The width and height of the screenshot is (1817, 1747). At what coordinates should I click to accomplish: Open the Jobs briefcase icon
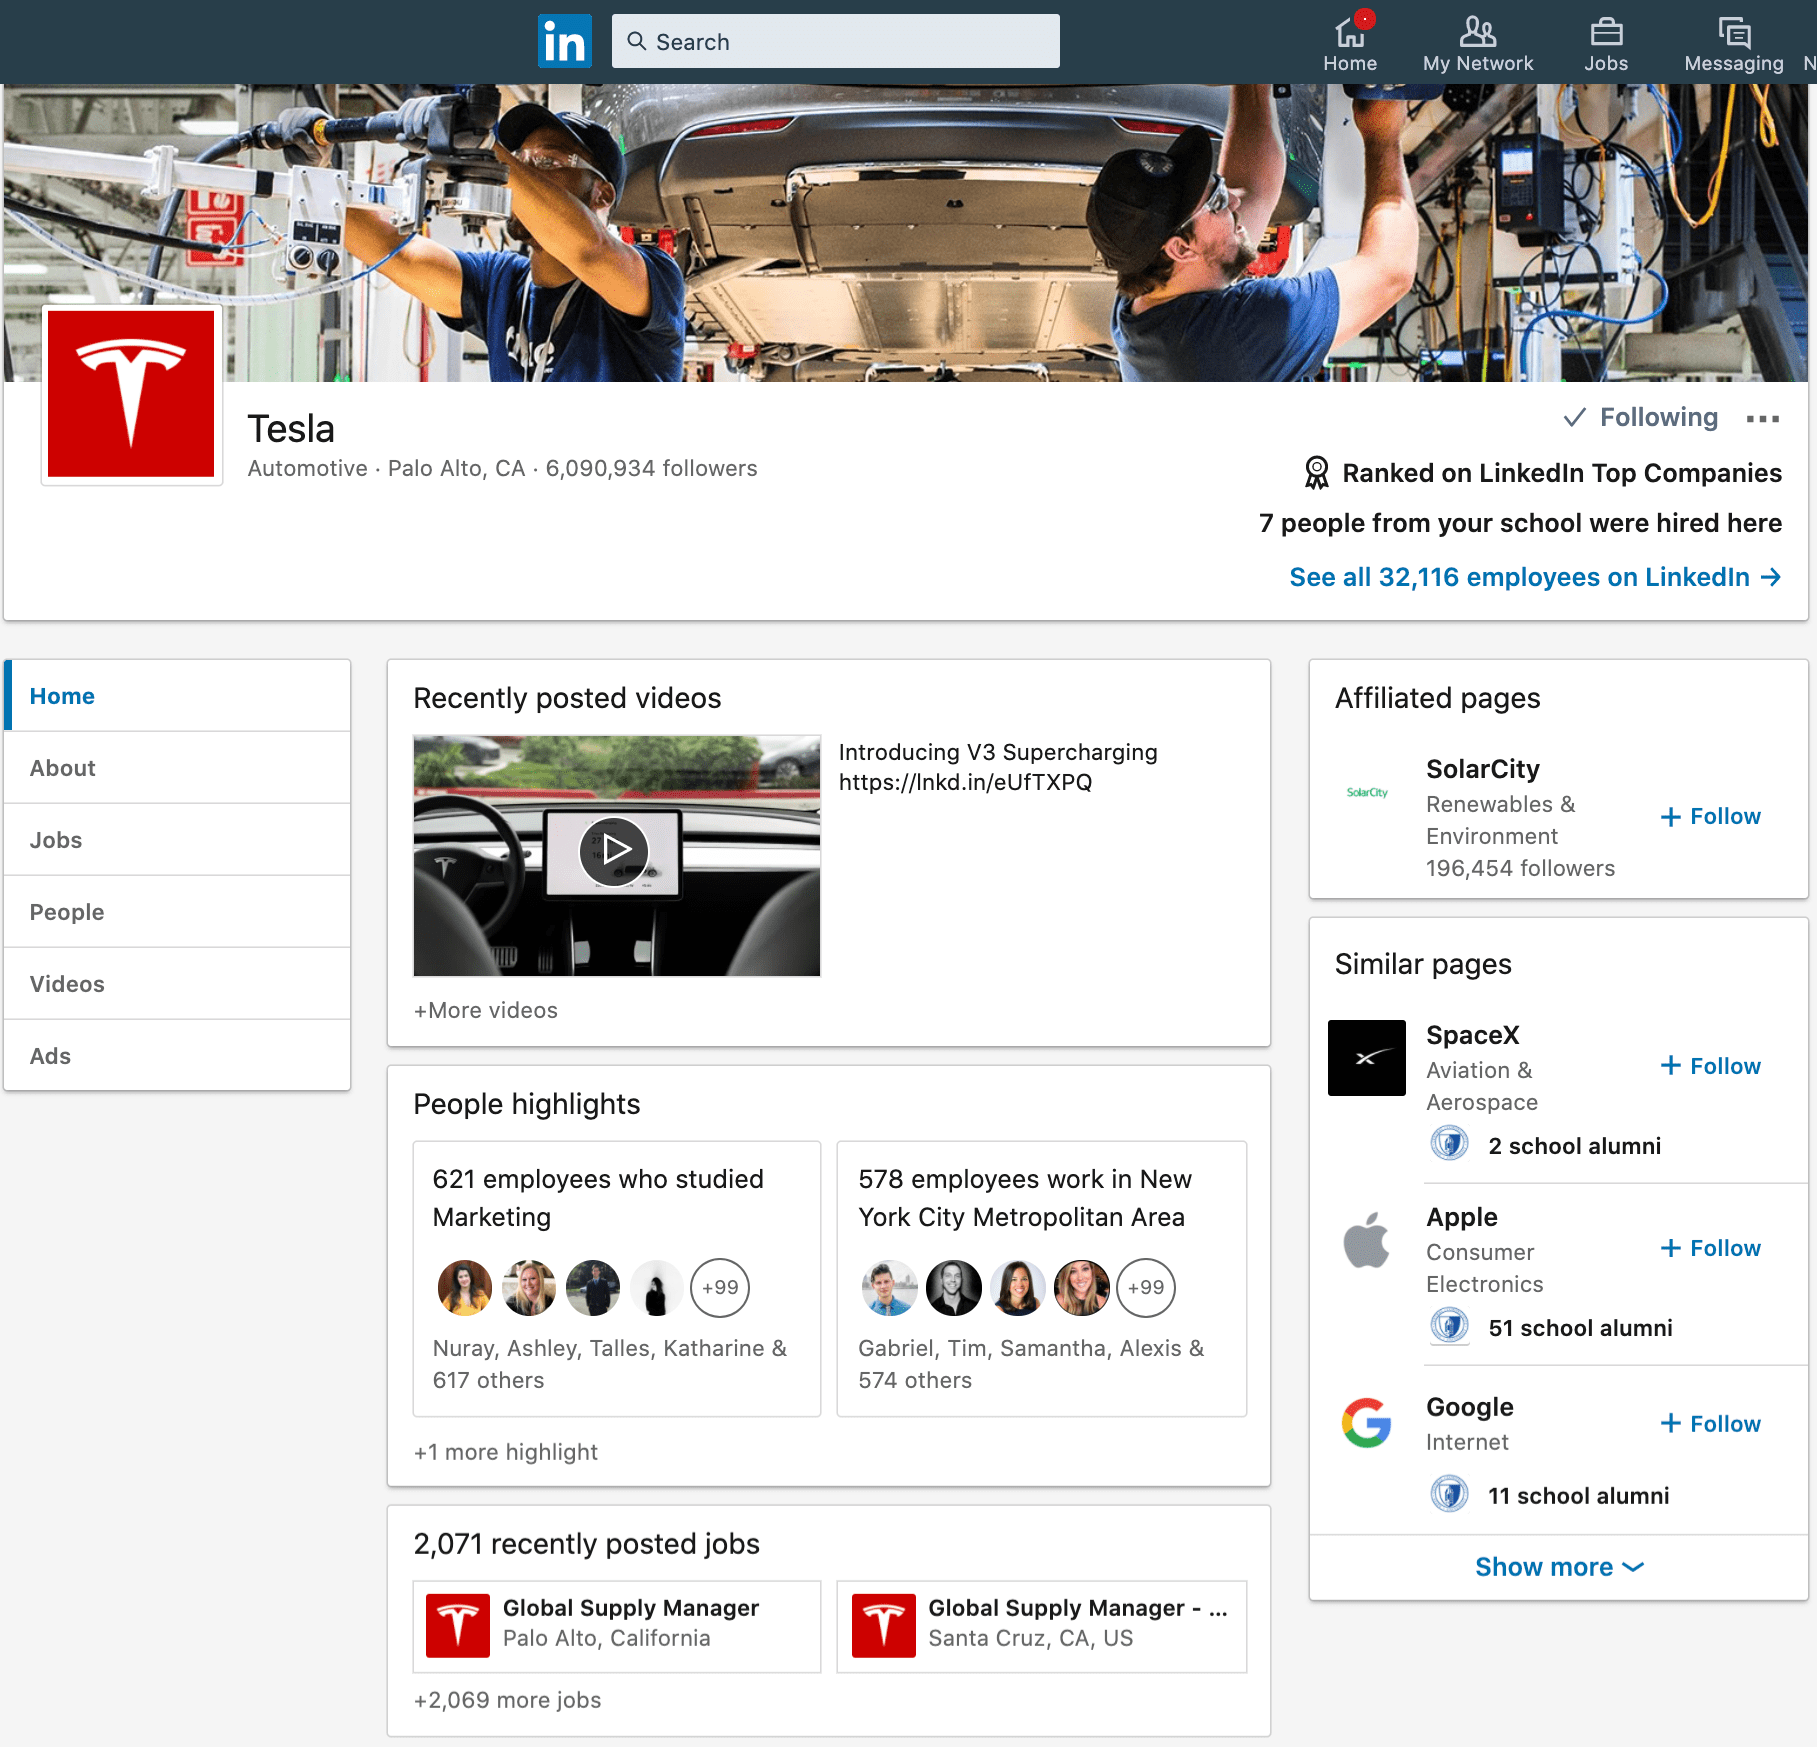(1606, 34)
